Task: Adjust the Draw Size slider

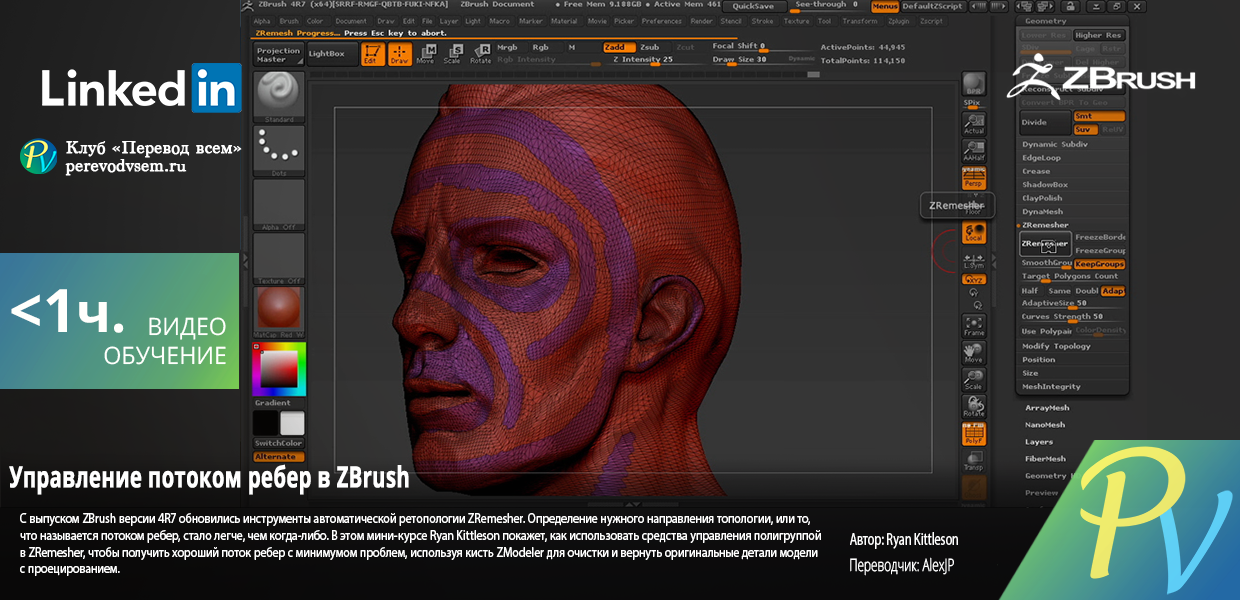Action: tap(745, 60)
